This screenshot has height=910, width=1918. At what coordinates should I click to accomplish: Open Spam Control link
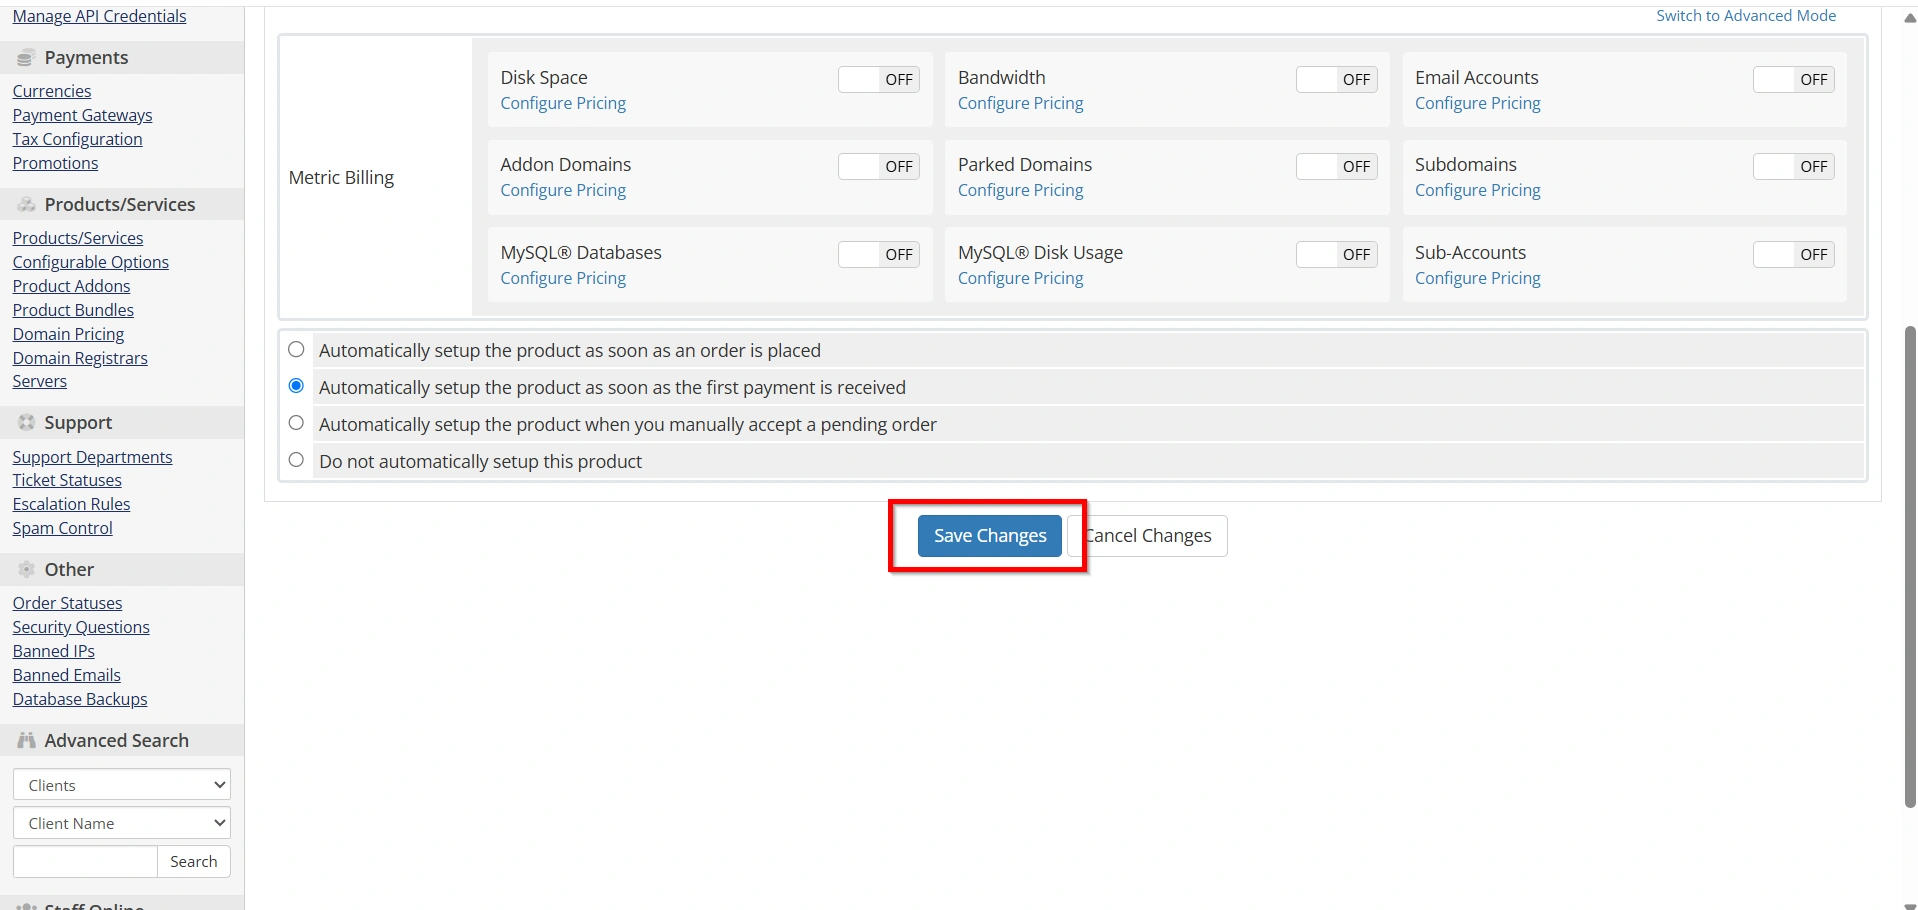point(62,528)
